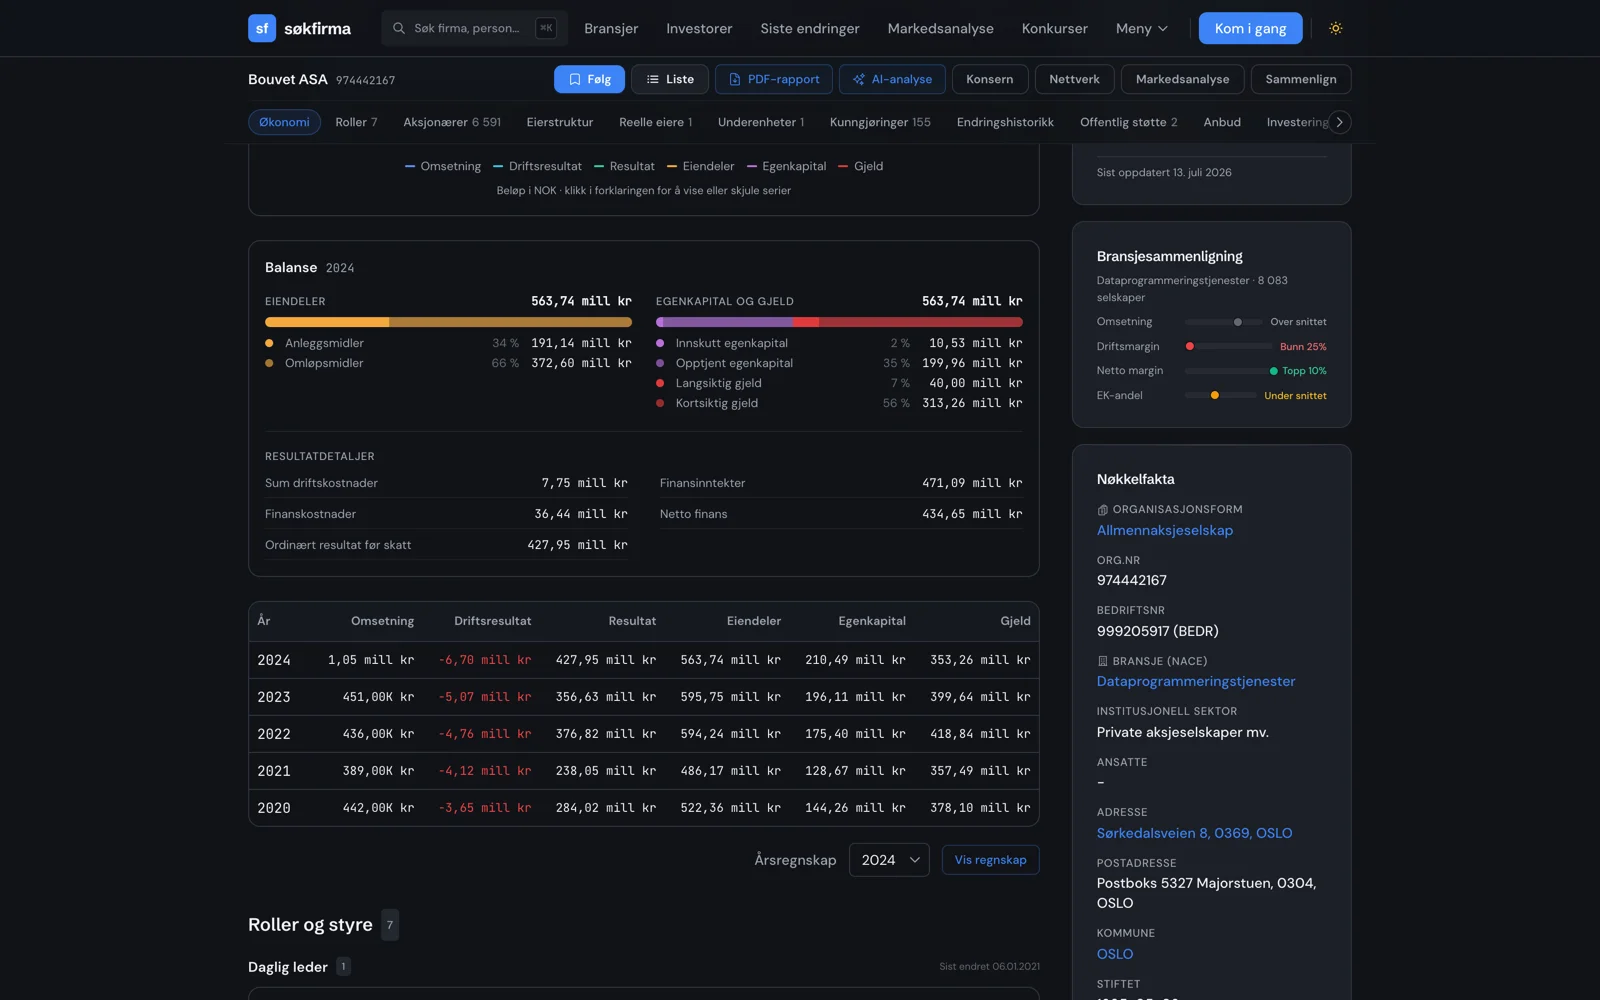Toggle Omsetning series in chart legend
Screen dimensions: 1600x1000
[x=443, y=166]
